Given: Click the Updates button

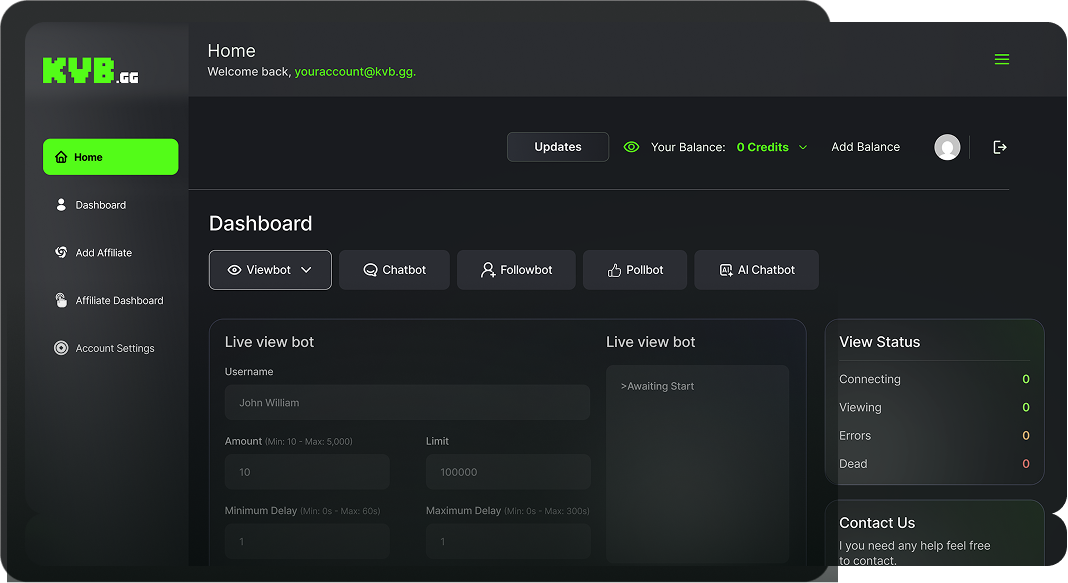Looking at the screenshot, I should (x=558, y=147).
